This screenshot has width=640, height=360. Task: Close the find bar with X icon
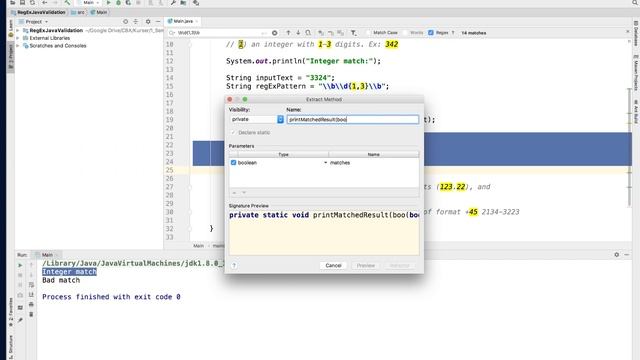628,31
